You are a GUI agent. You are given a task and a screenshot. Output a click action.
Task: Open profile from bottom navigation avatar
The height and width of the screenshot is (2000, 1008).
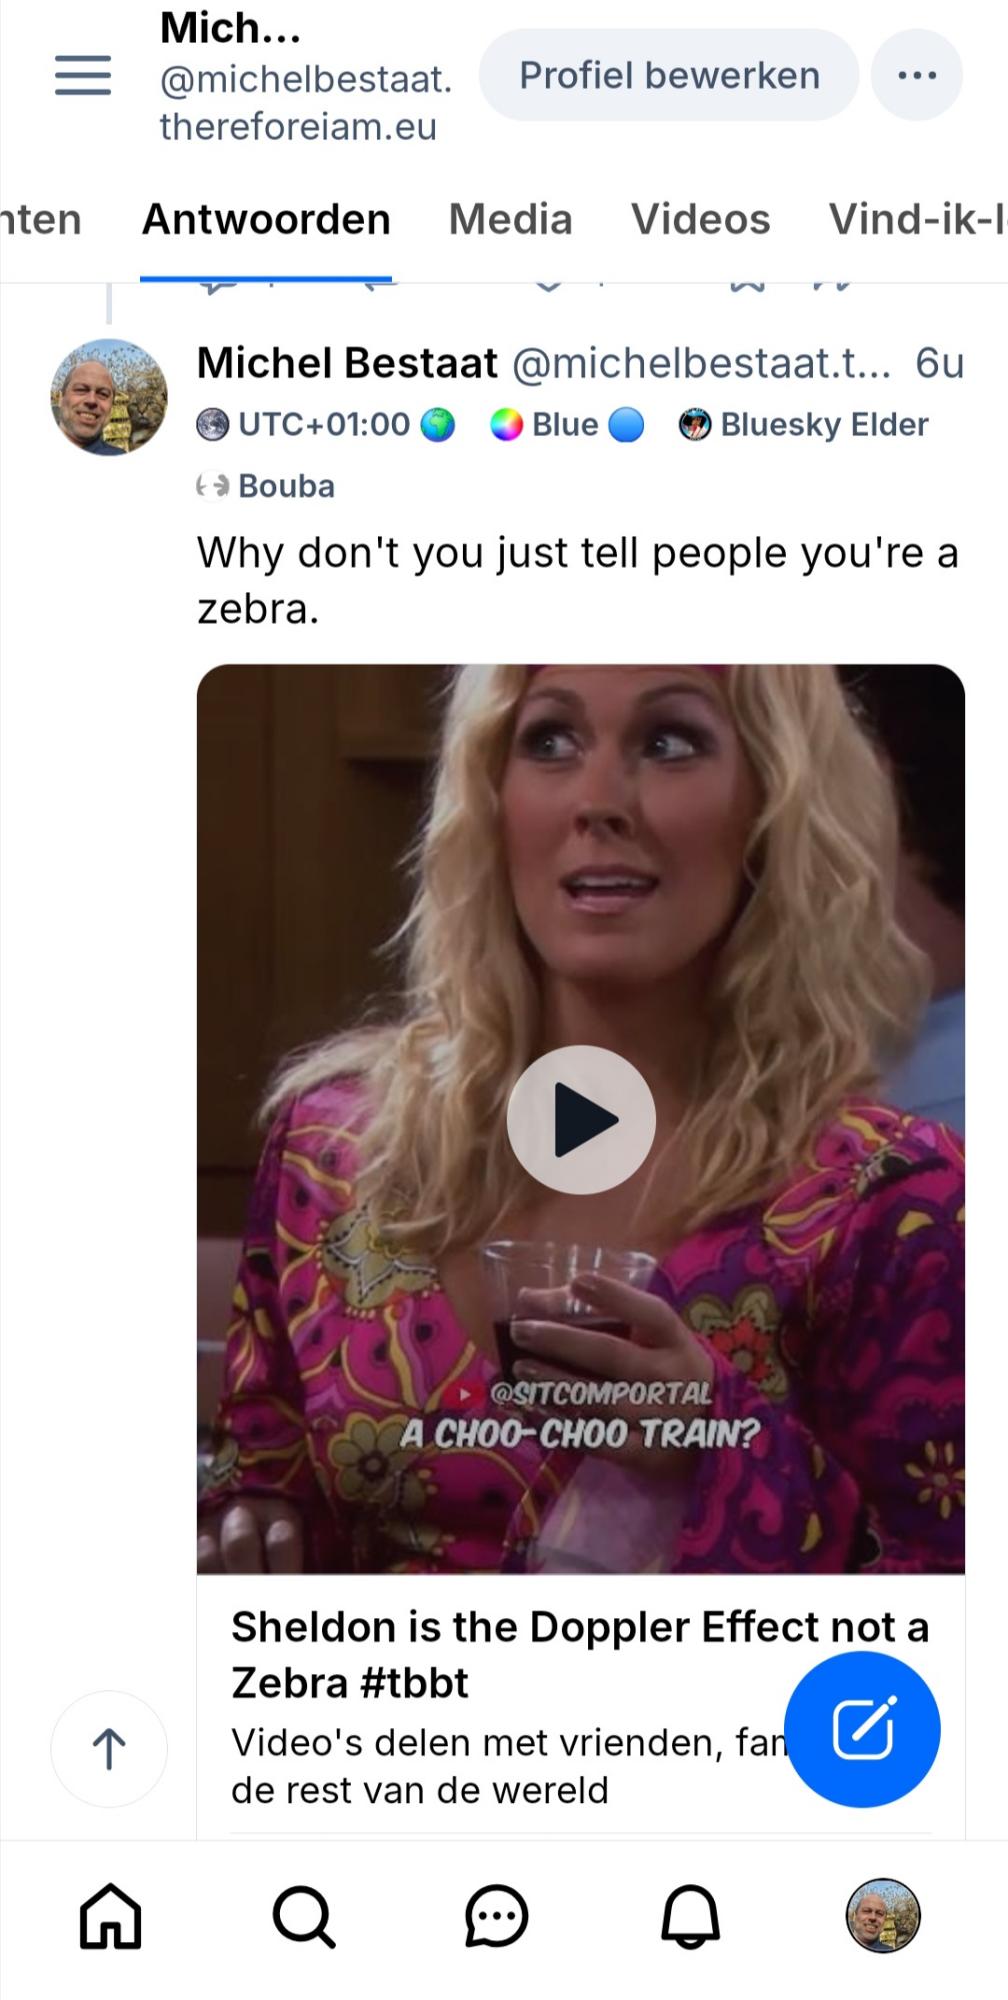[883, 1916]
